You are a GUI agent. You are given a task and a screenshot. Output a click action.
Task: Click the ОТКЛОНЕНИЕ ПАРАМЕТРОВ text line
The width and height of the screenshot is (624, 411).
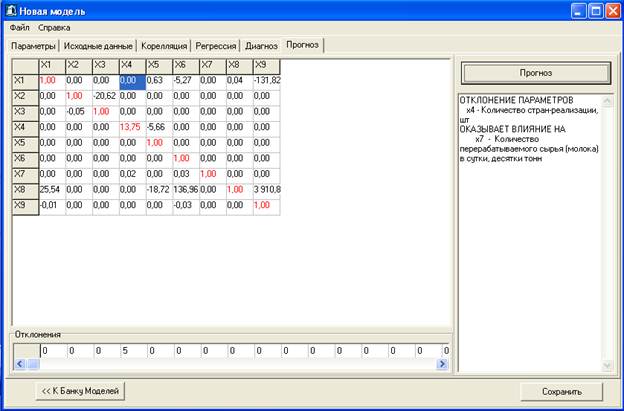[517, 100]
